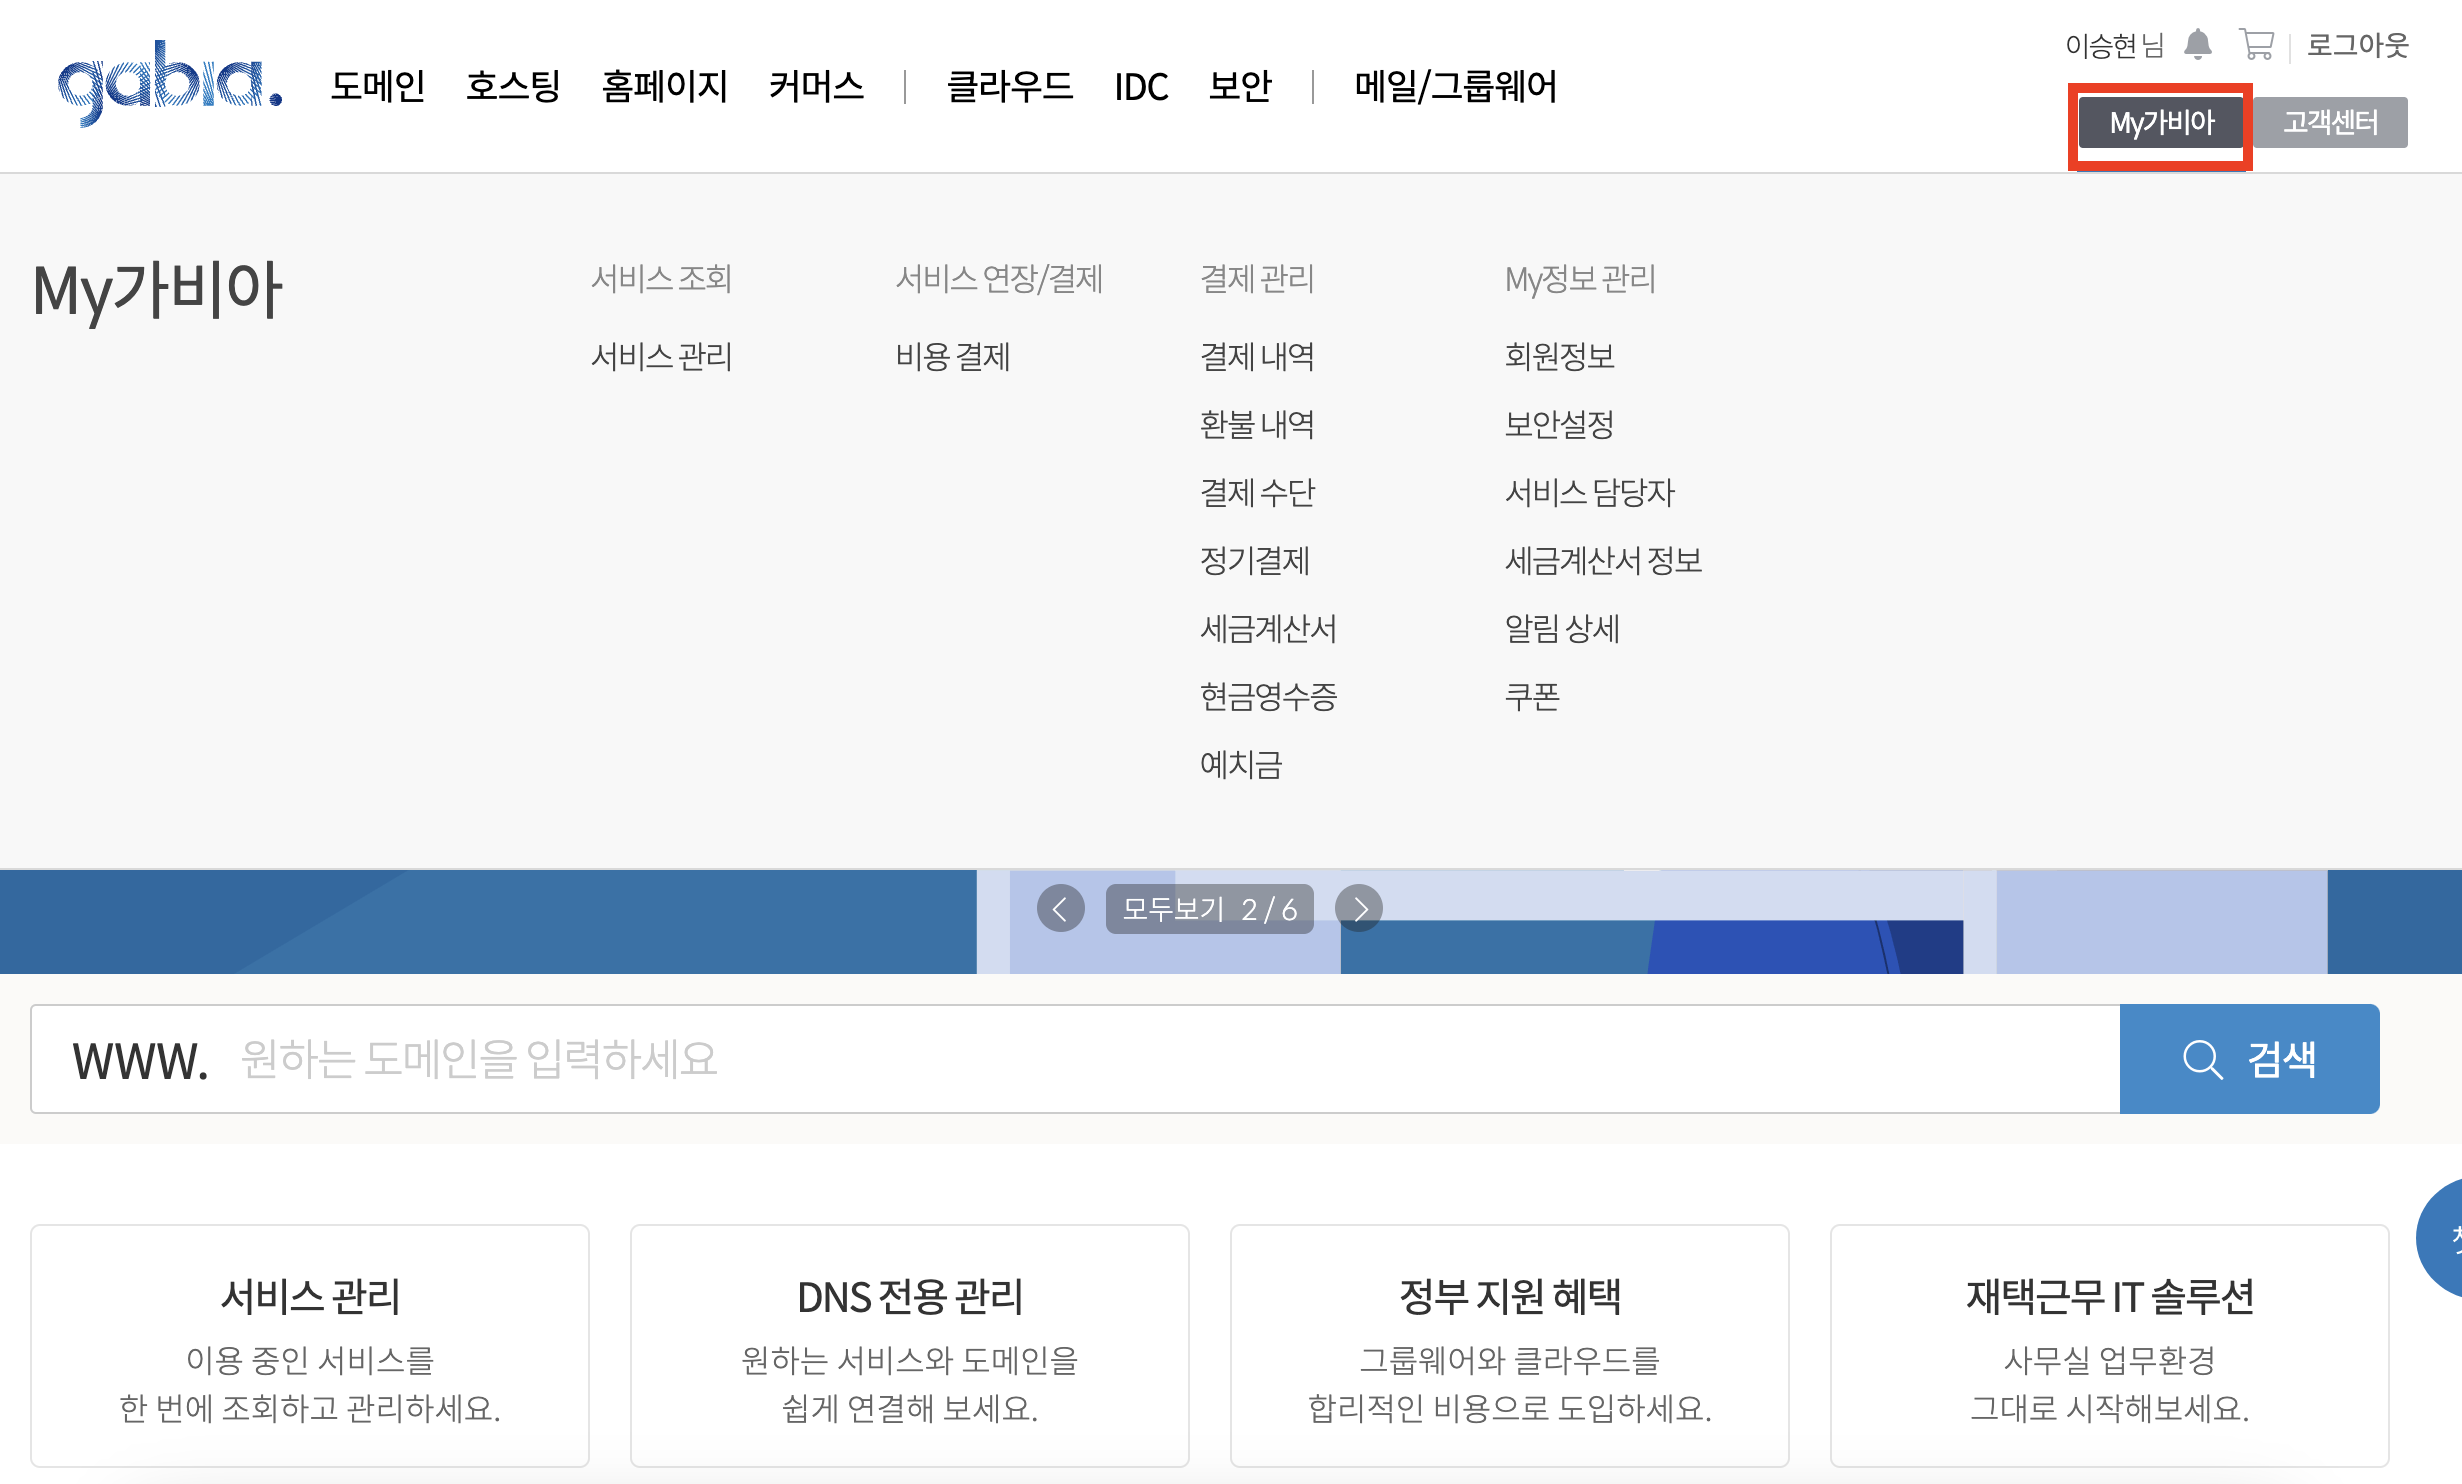Open the 고객센터 button
This screenshot has height=1484, width=2462.
(2329, 123)
